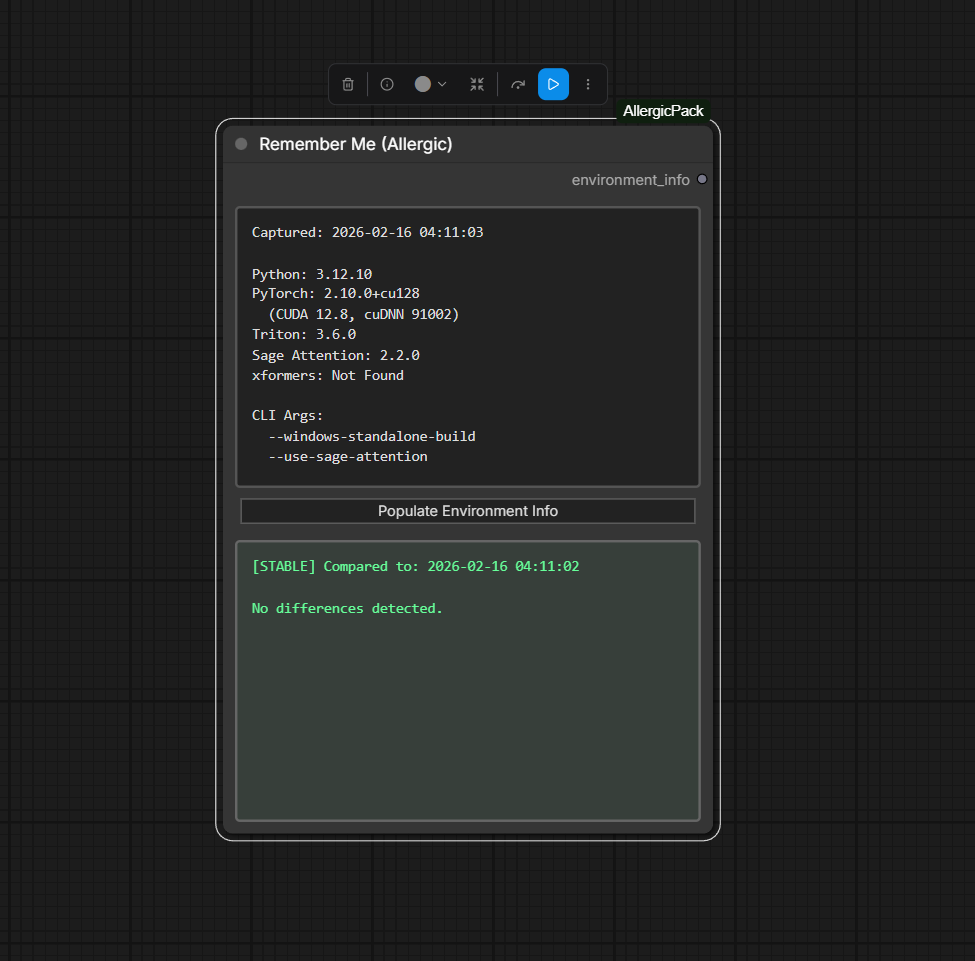Bypass the node using the curved arrow icon

tap(518, 84)
